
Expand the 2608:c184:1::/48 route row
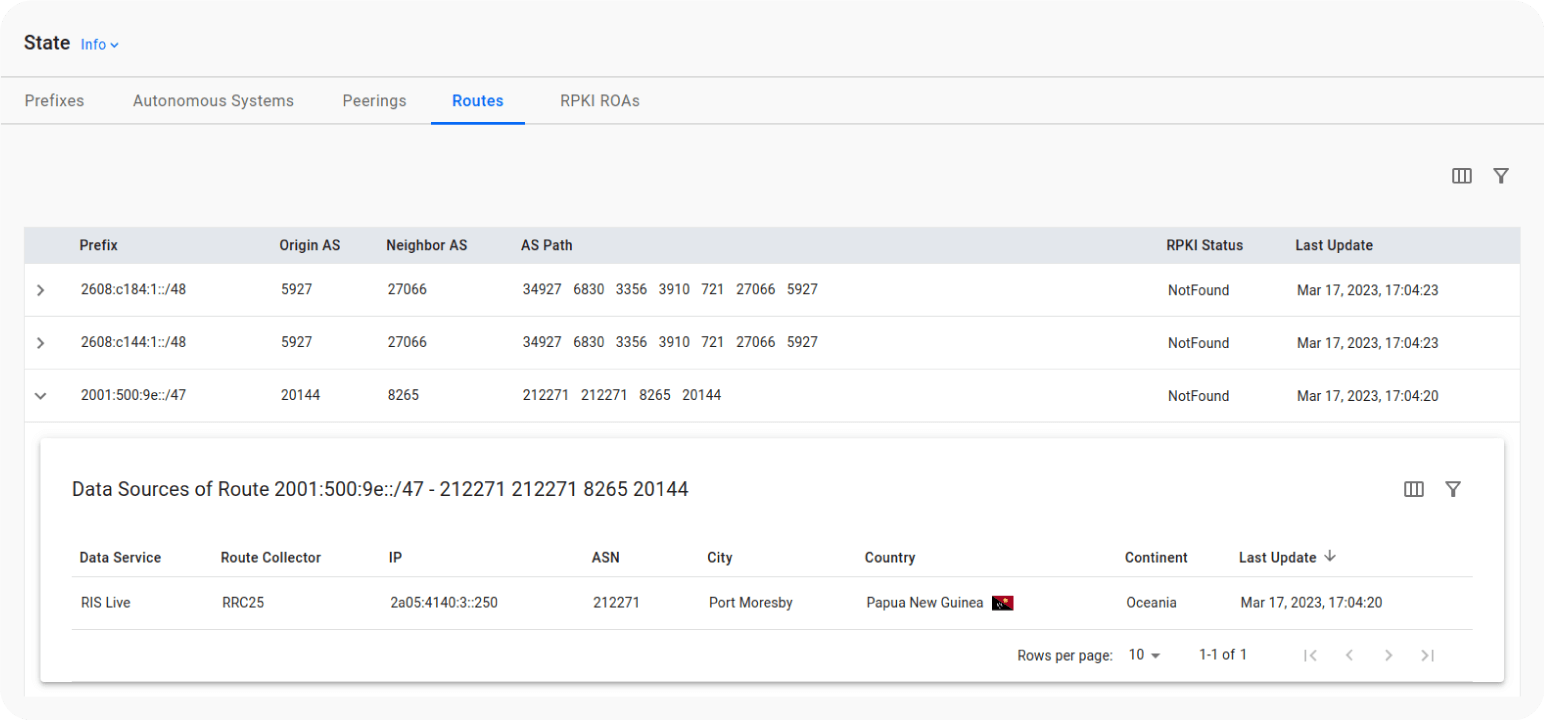coord(40,290)
